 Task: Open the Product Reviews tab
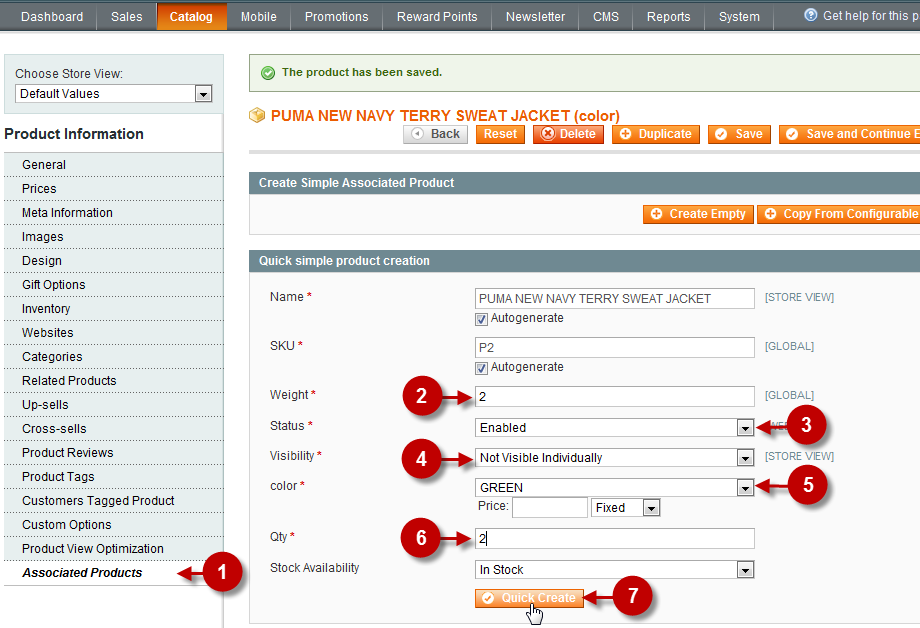point(114,453)
